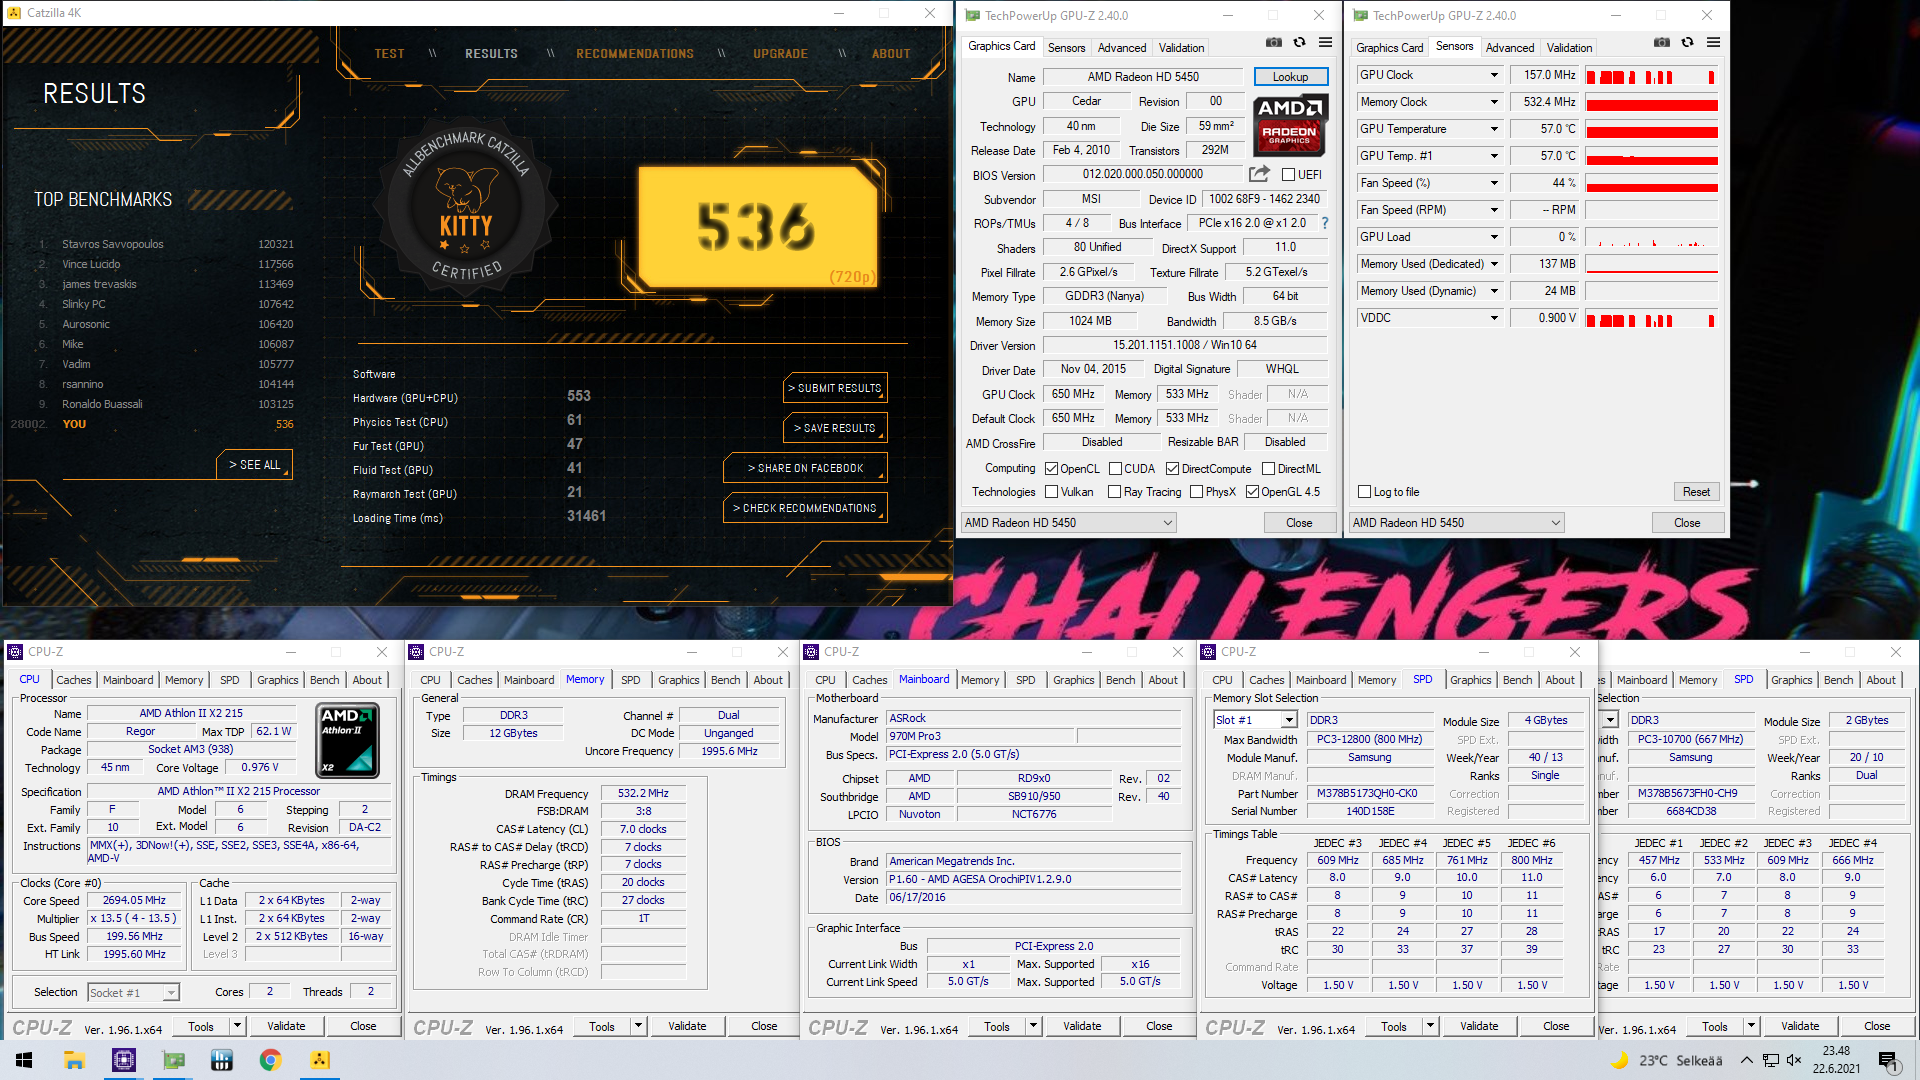Click SAVE RESULTS in Catzilla
This screenshot has width=1920, height=1080.
(x=835, y=428)
